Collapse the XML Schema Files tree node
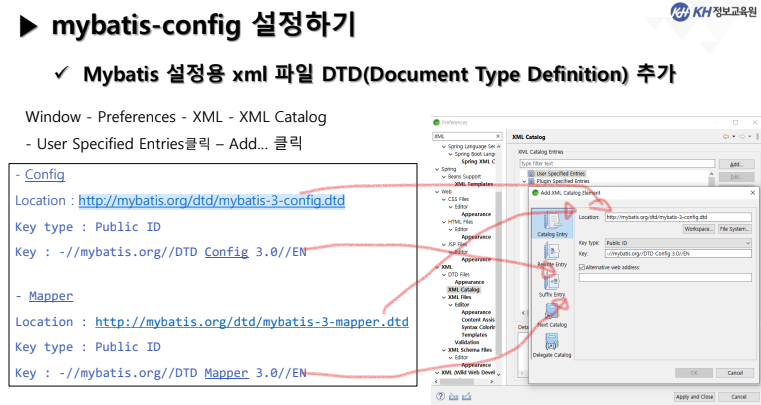 [x=444, y=350]
